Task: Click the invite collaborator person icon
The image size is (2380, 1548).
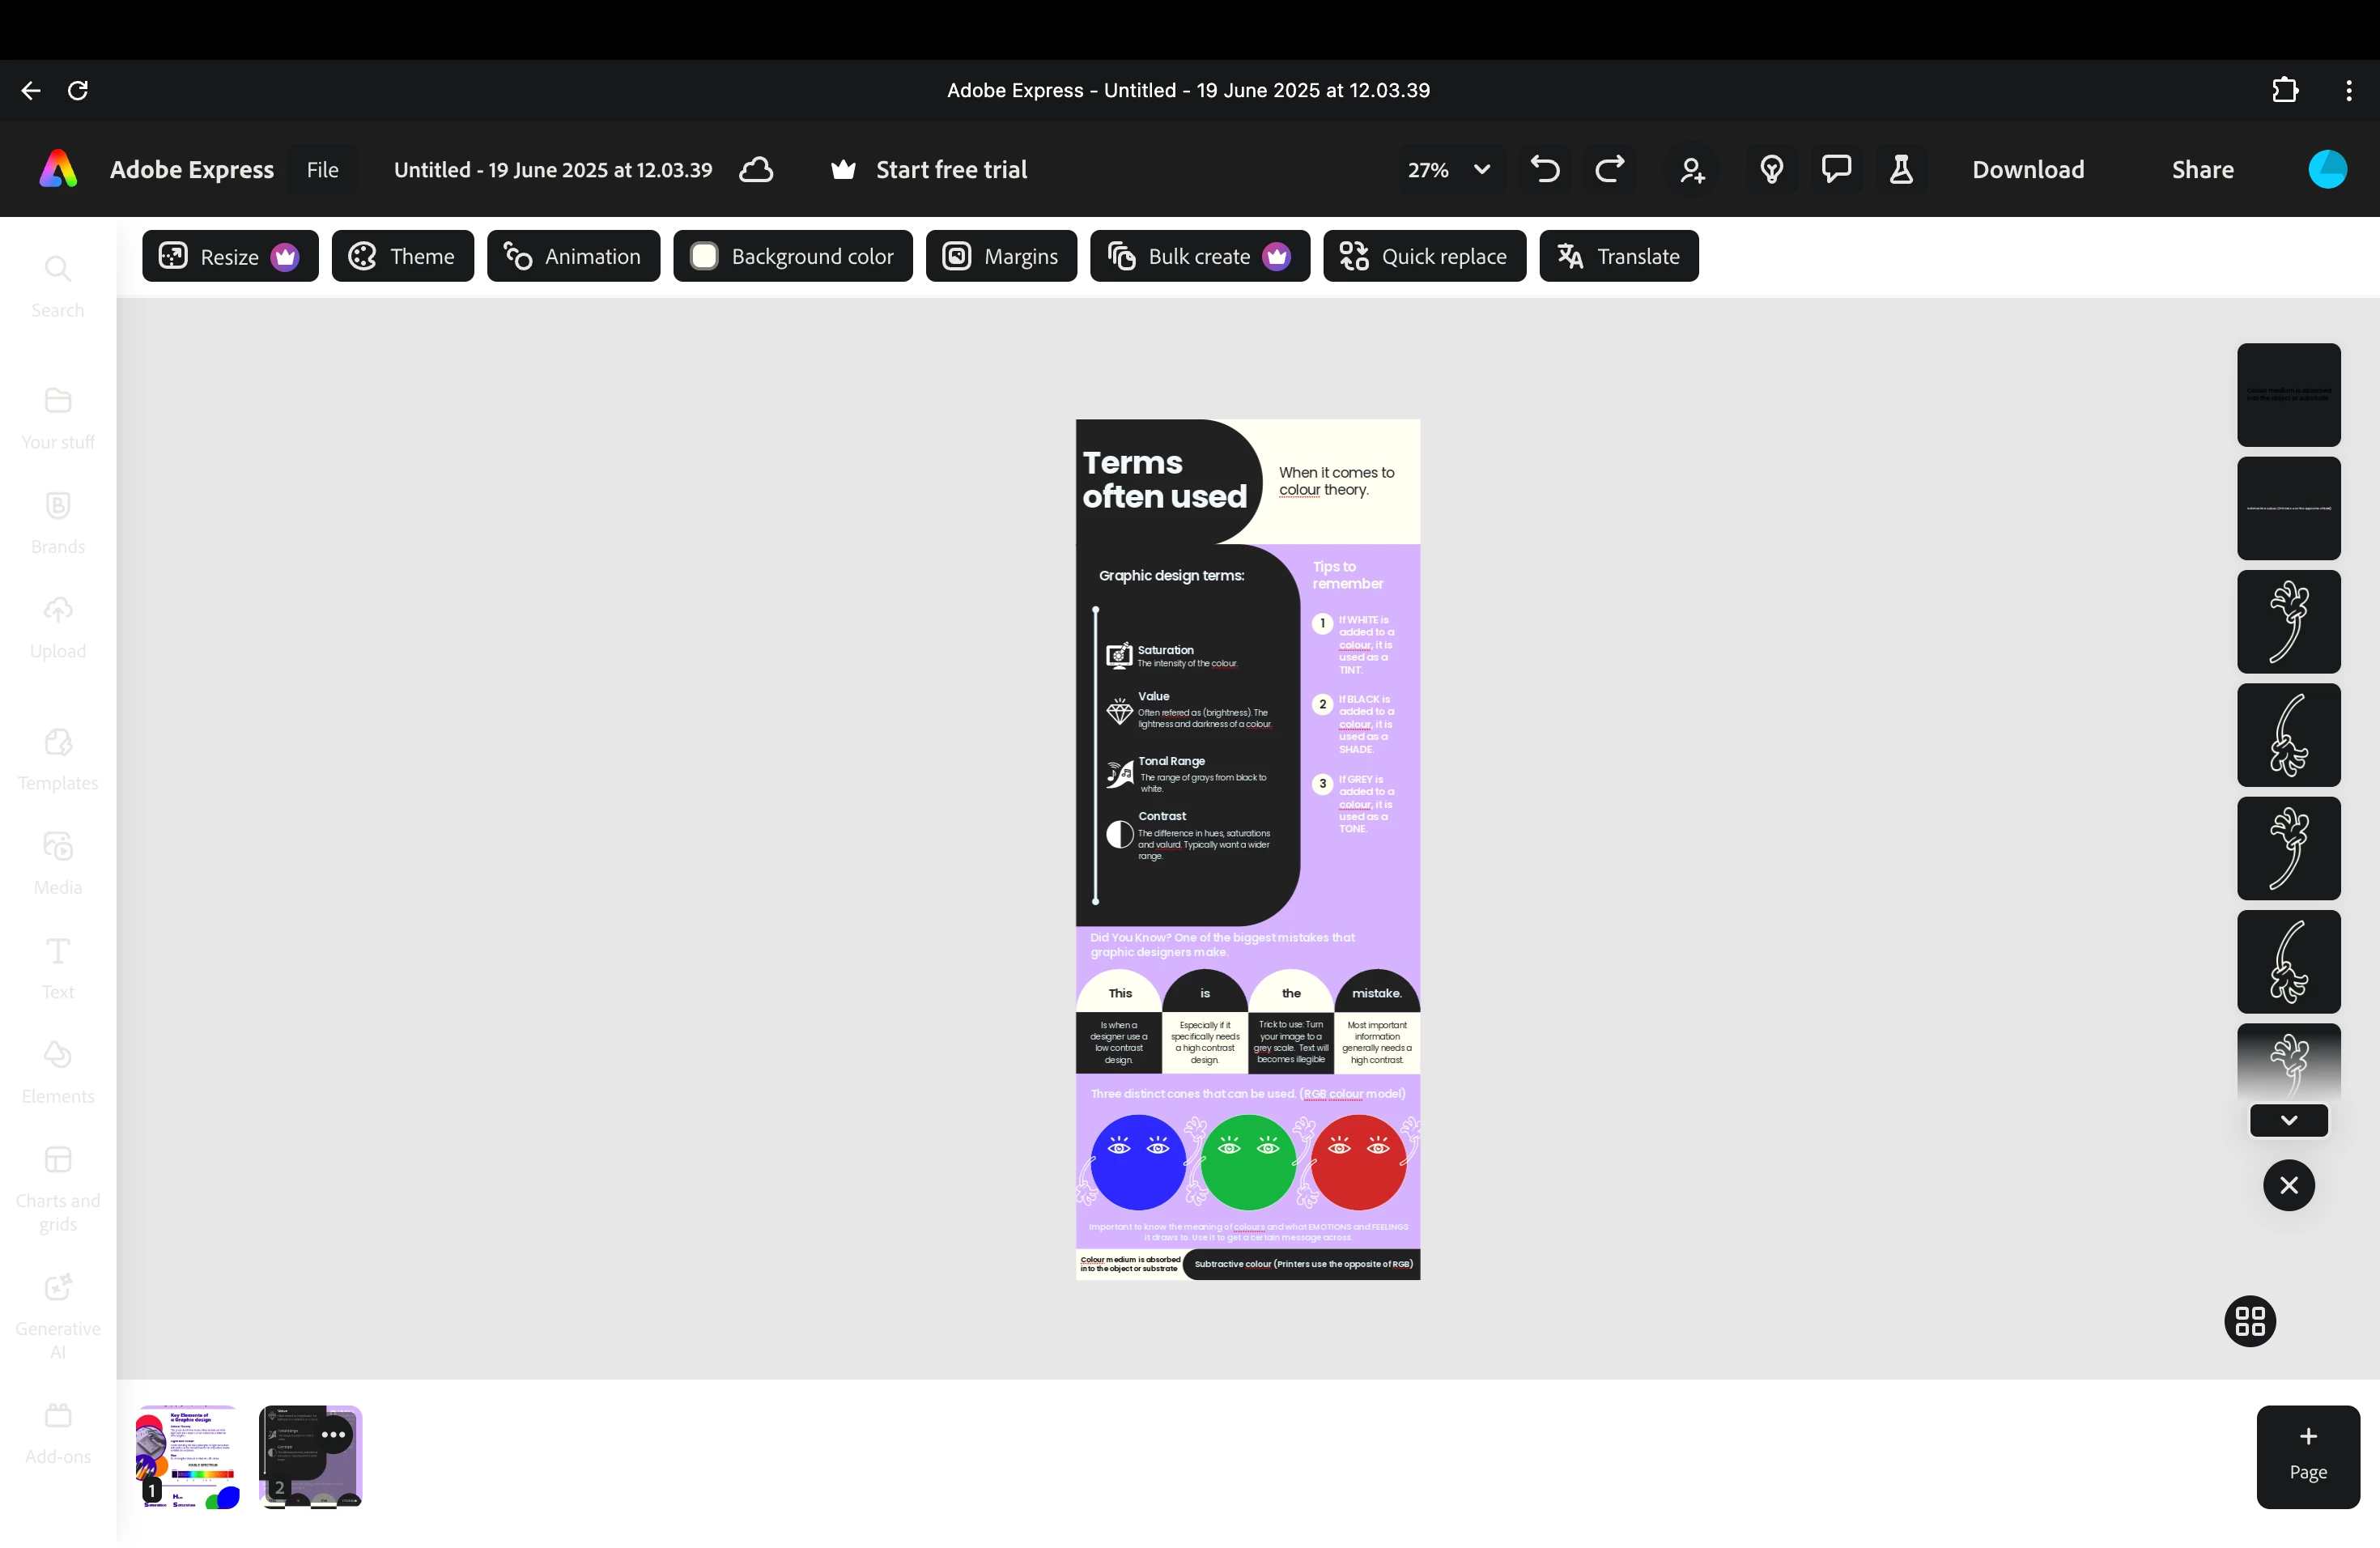Action: click(x=1692, y=171)
